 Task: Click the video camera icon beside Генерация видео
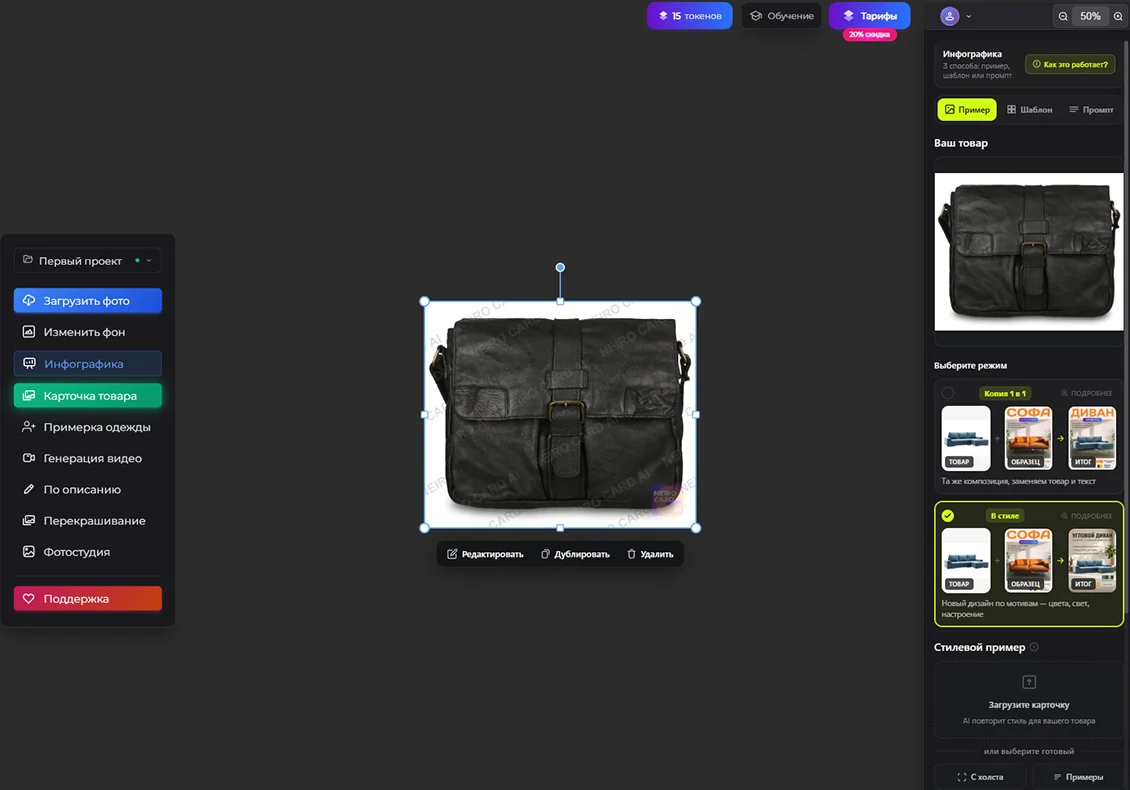(29, 458)
